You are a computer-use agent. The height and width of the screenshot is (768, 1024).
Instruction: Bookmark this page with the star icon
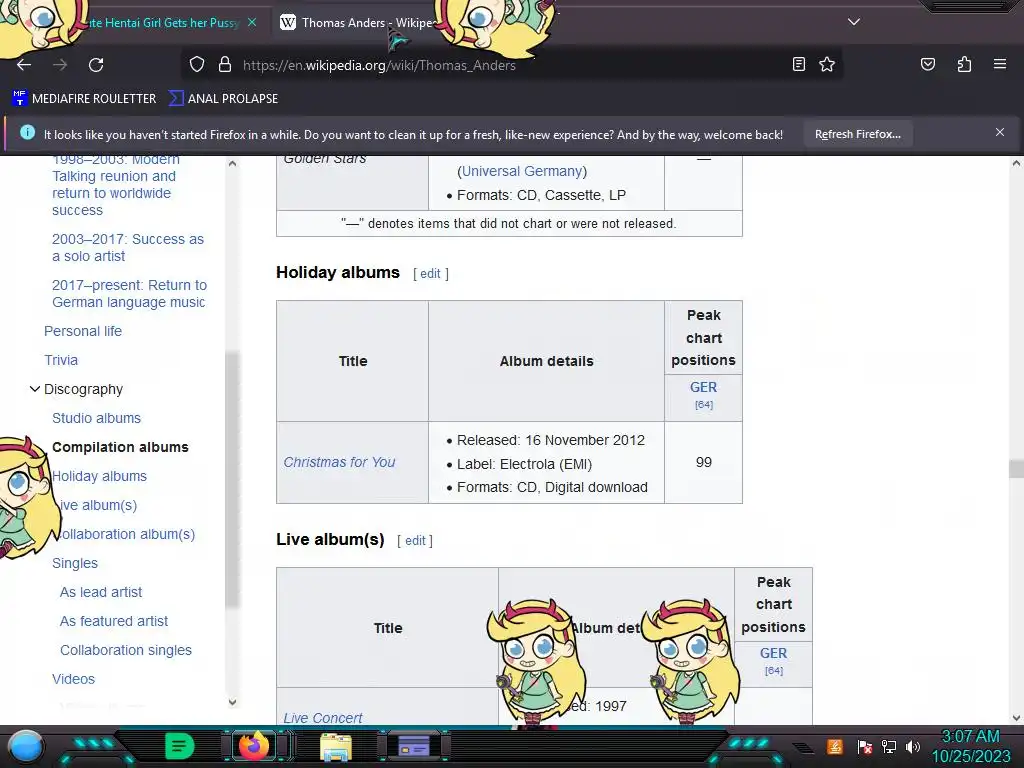point(827,64)
